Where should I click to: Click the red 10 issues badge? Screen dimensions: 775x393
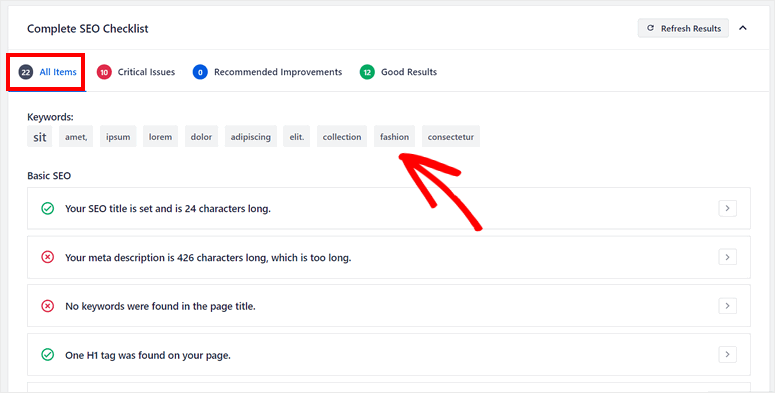pyautogui.click(x=104, y=72)
